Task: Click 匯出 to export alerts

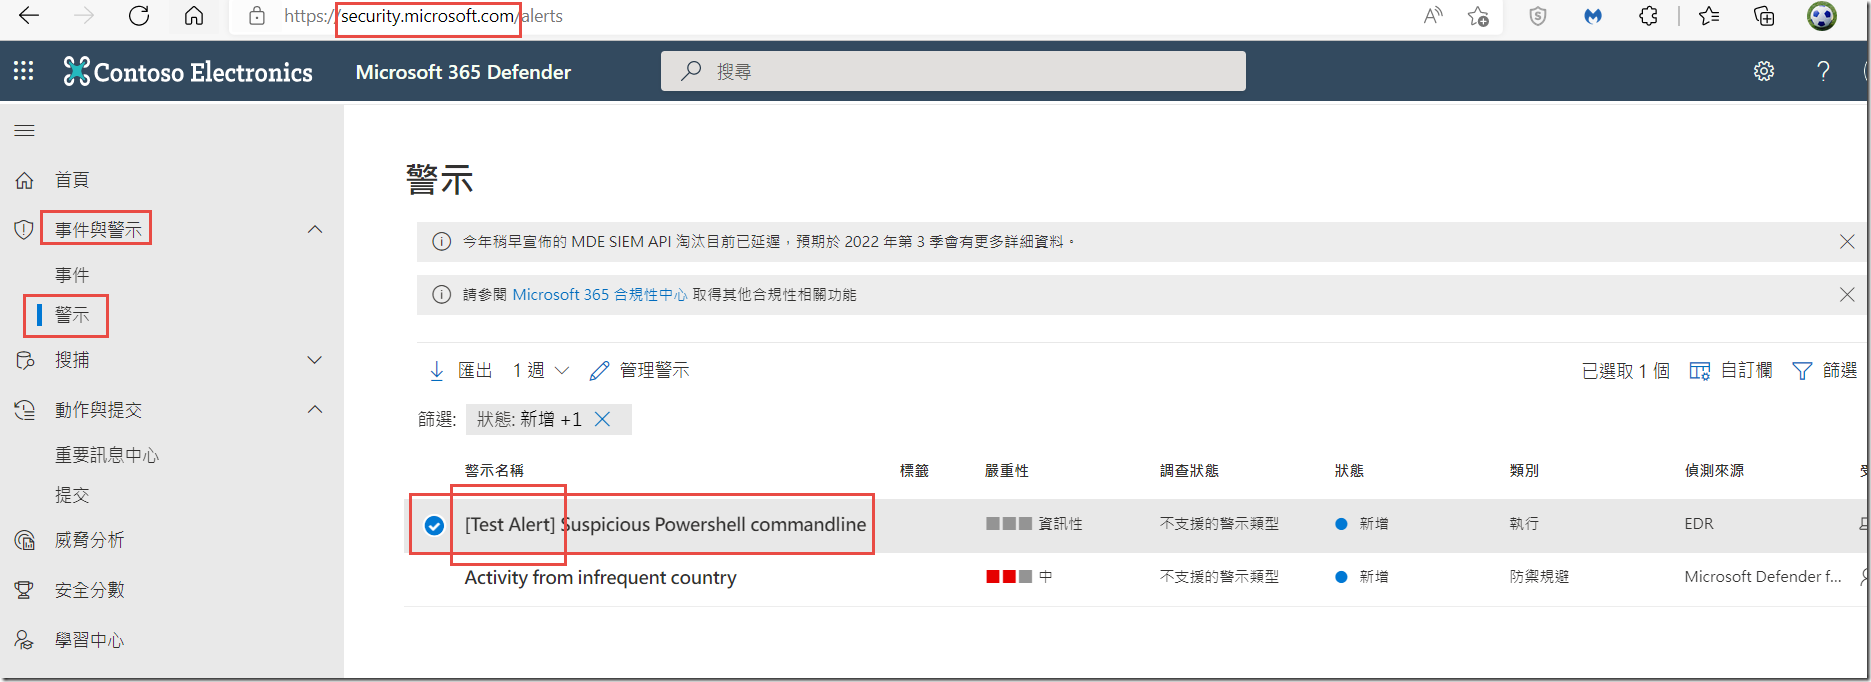Action: coord(461,371)
